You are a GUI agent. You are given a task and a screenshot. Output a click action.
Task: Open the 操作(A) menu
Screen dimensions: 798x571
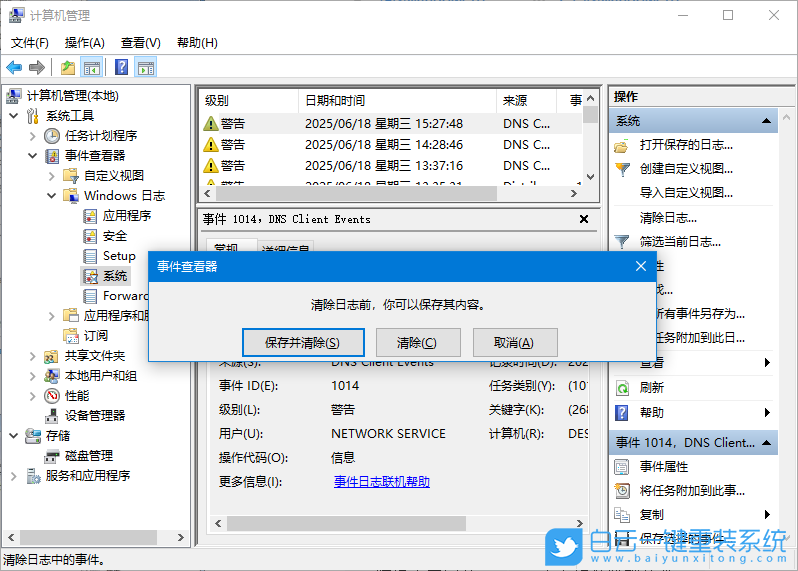point(84,43)
